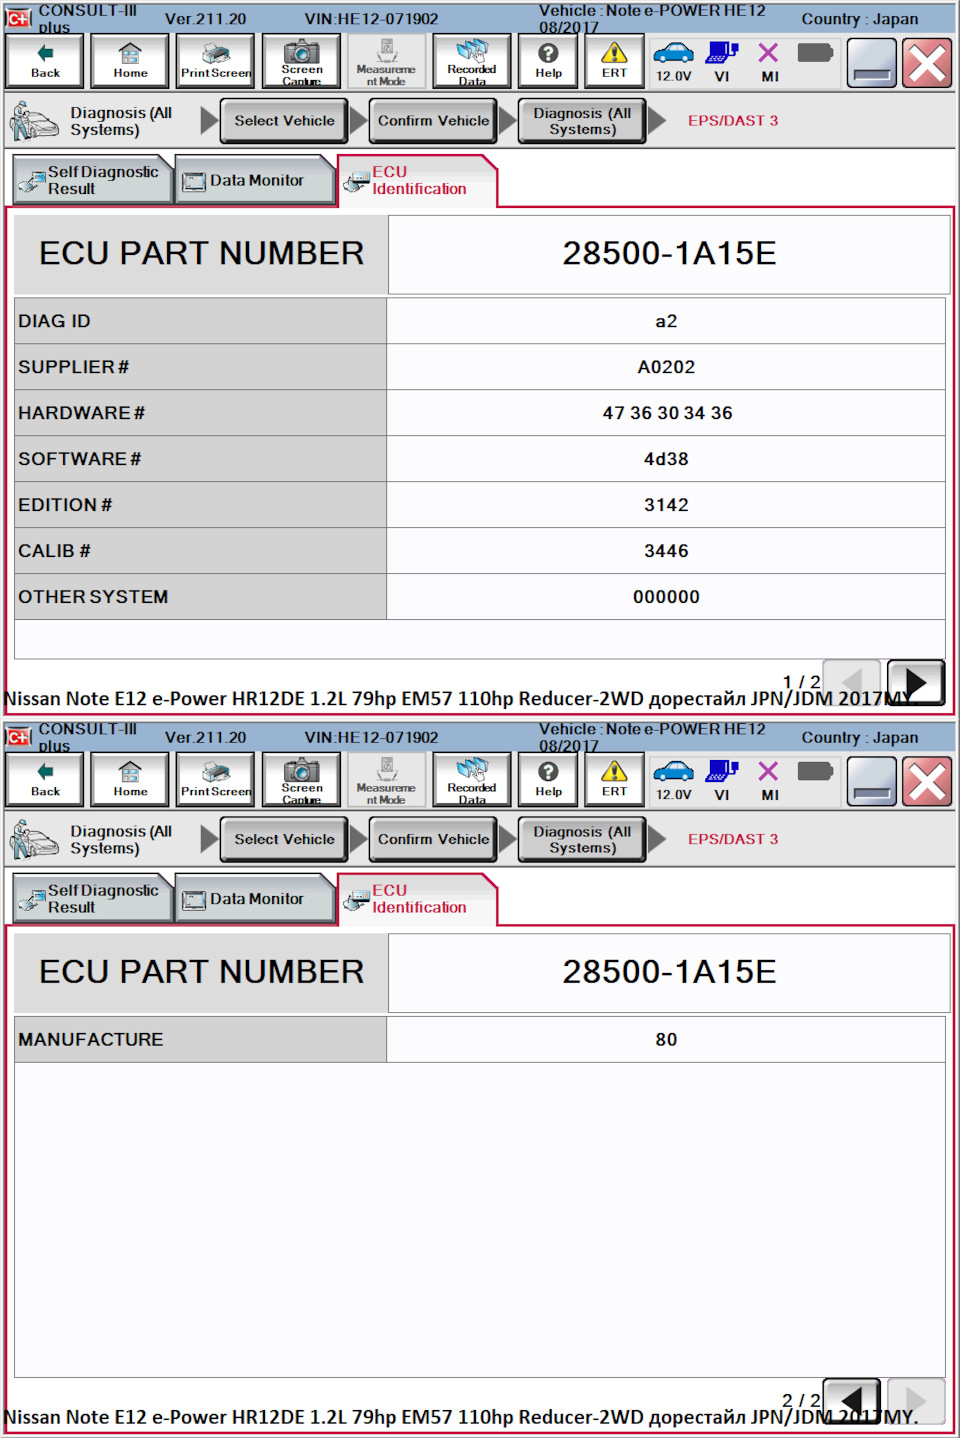
Task: Open Measurement Mode in bottom screenshot toolbar
Action: [x=386, y=780]
